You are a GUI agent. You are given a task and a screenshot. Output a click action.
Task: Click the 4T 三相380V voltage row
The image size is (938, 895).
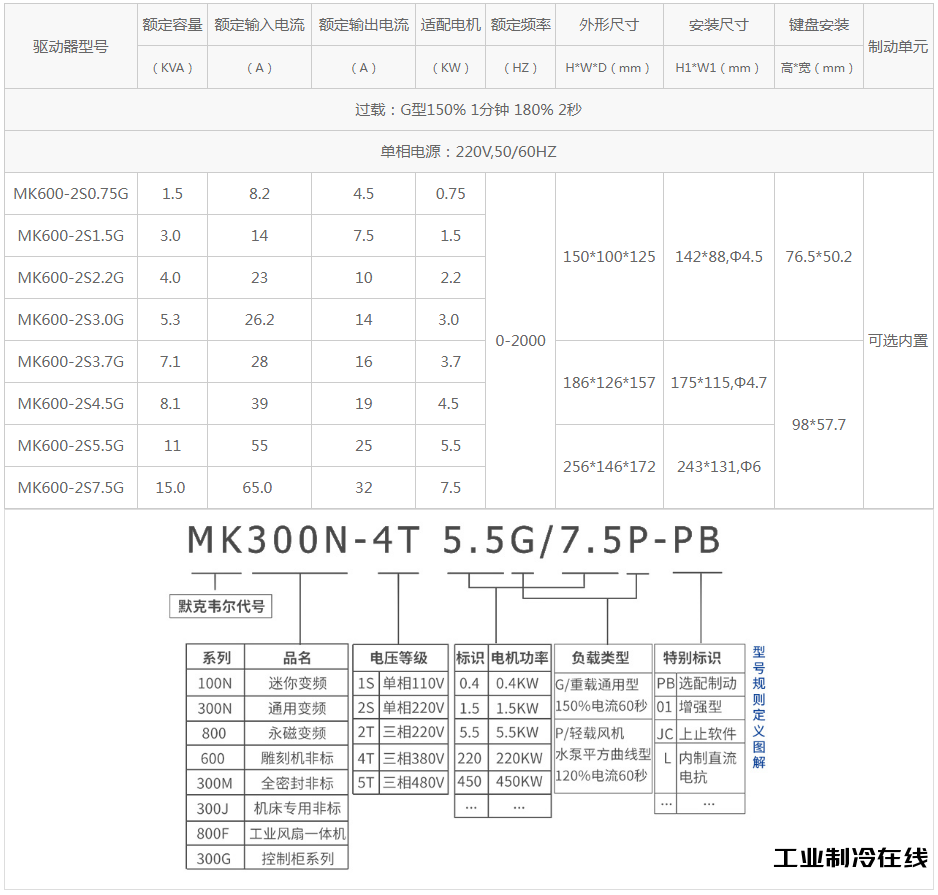pyautogui.click(x=400, y=758)
